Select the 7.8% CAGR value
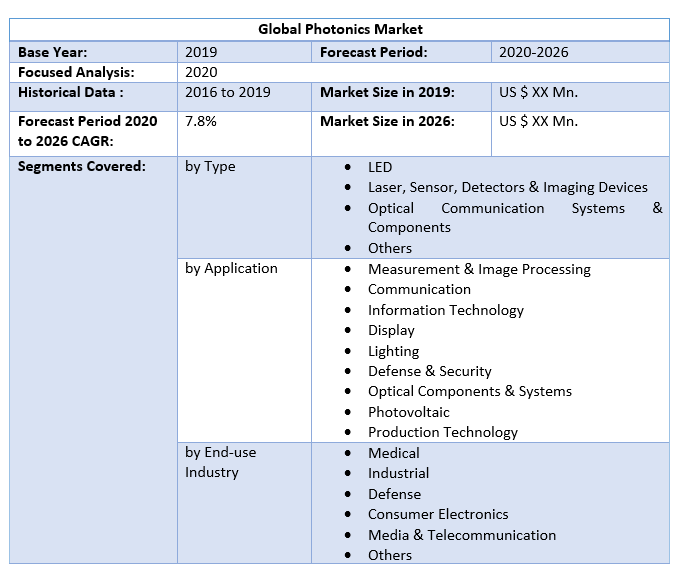Screen dimensions: 687x577 pos(203,121)
